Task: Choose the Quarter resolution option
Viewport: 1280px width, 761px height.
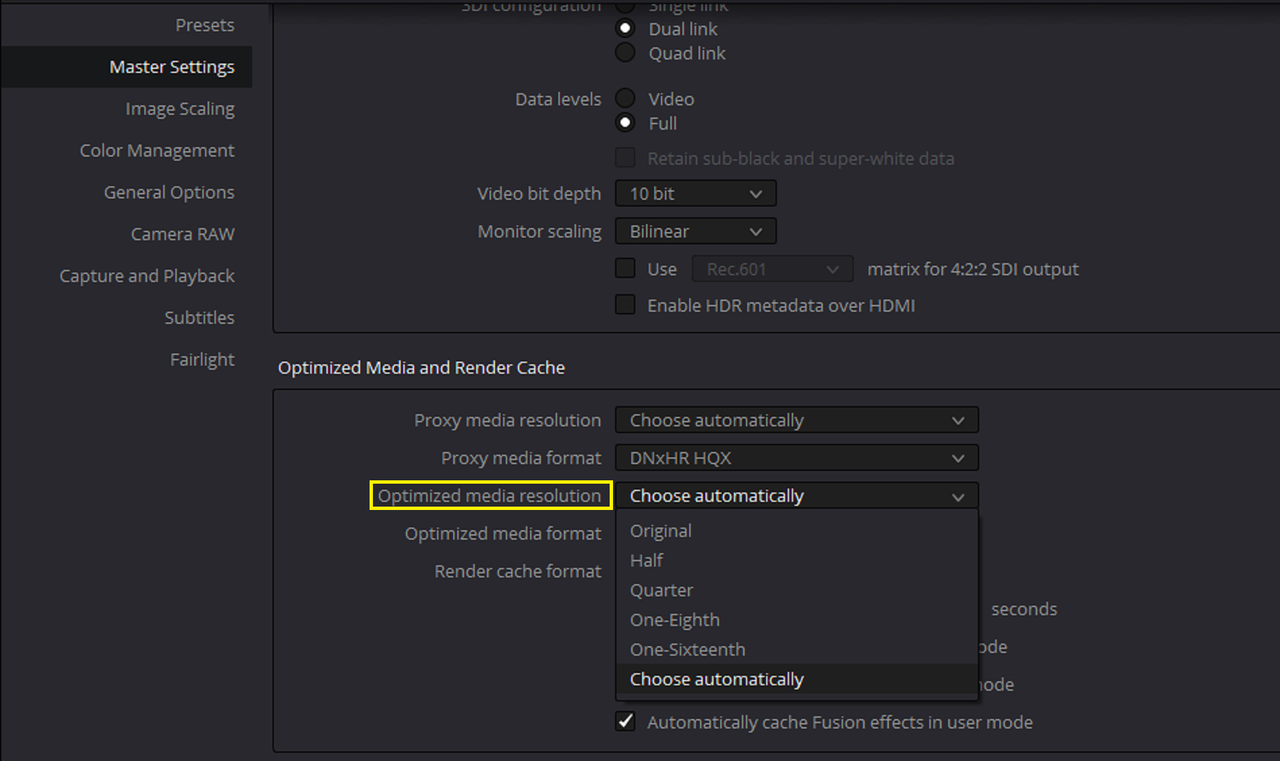Action: [x=797, y=591]
